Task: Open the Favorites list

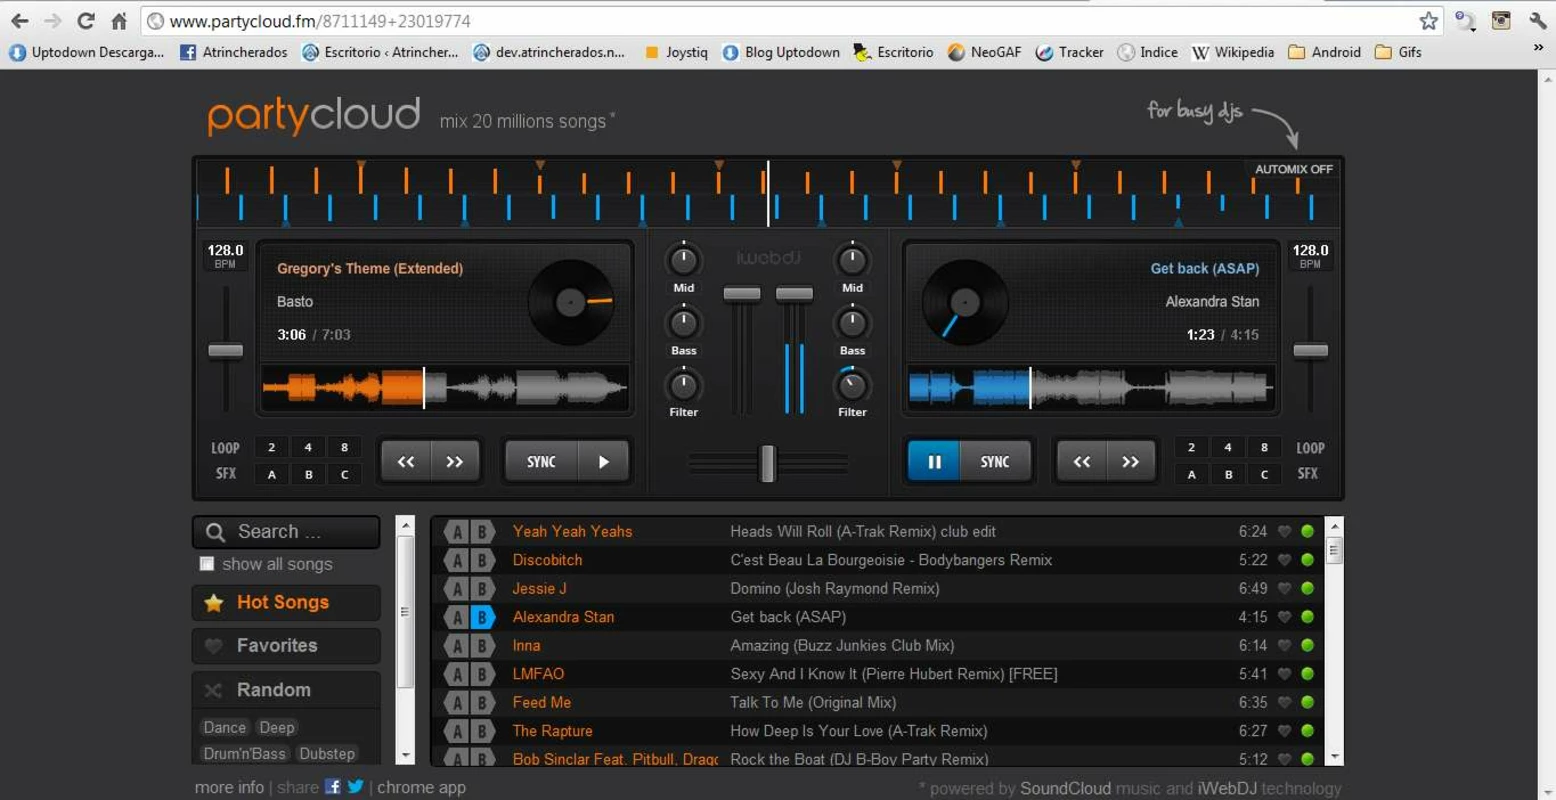Action: tap(286, 646)
